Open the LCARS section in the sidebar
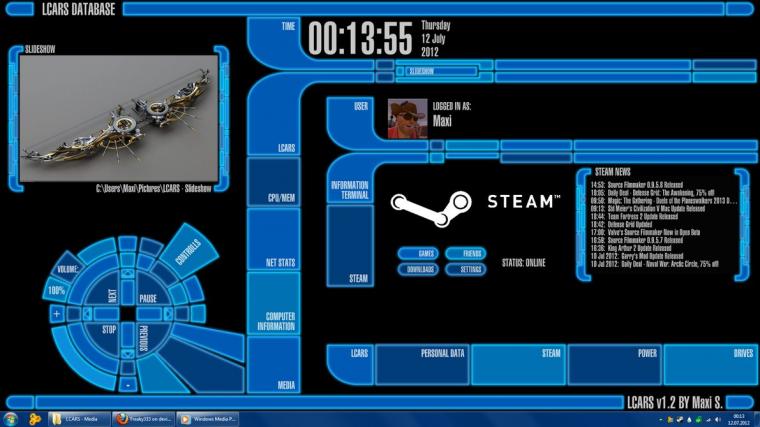Image resolution: width=760 pixels, height=427 pixels. [274, 115]
